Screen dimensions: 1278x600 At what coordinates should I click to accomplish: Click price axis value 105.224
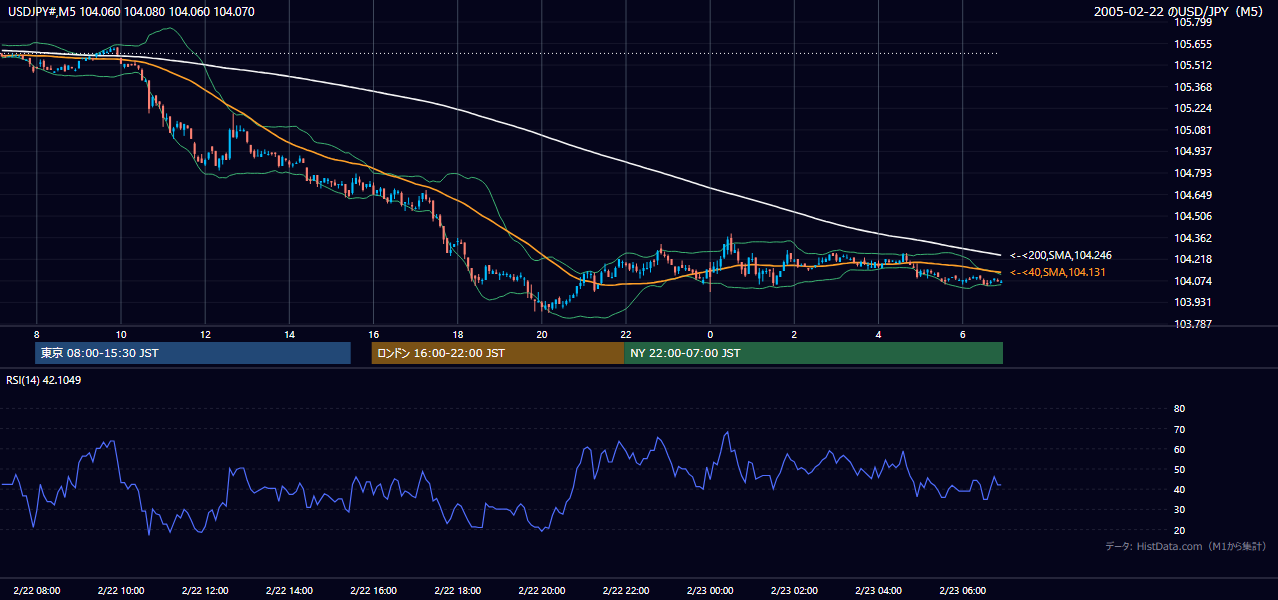(1193, 108)
